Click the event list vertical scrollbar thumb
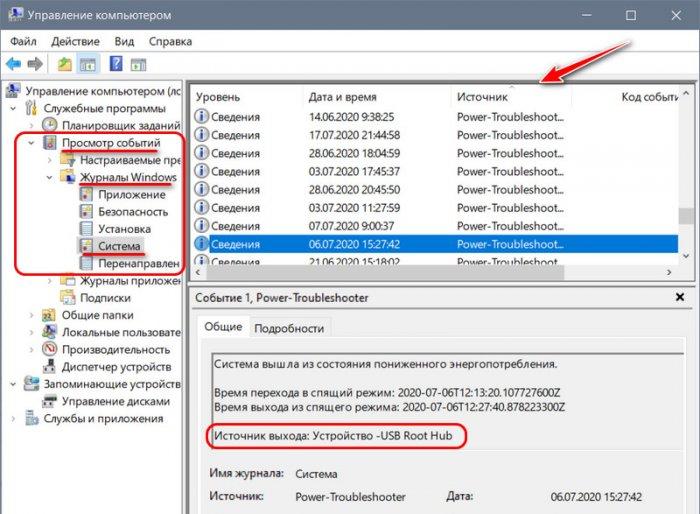Image resolution: width=700 pixels, height=514 pixels. click(686, 215)
